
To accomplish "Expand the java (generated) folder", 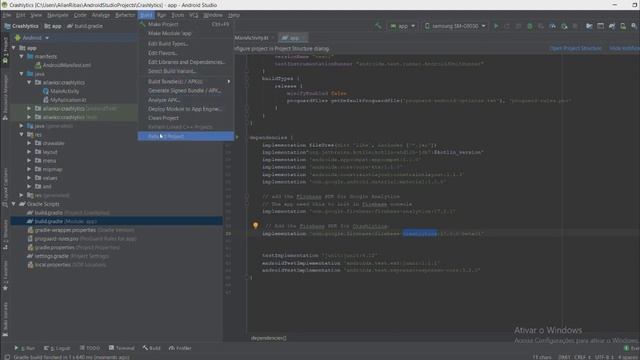I will [22, 126].
